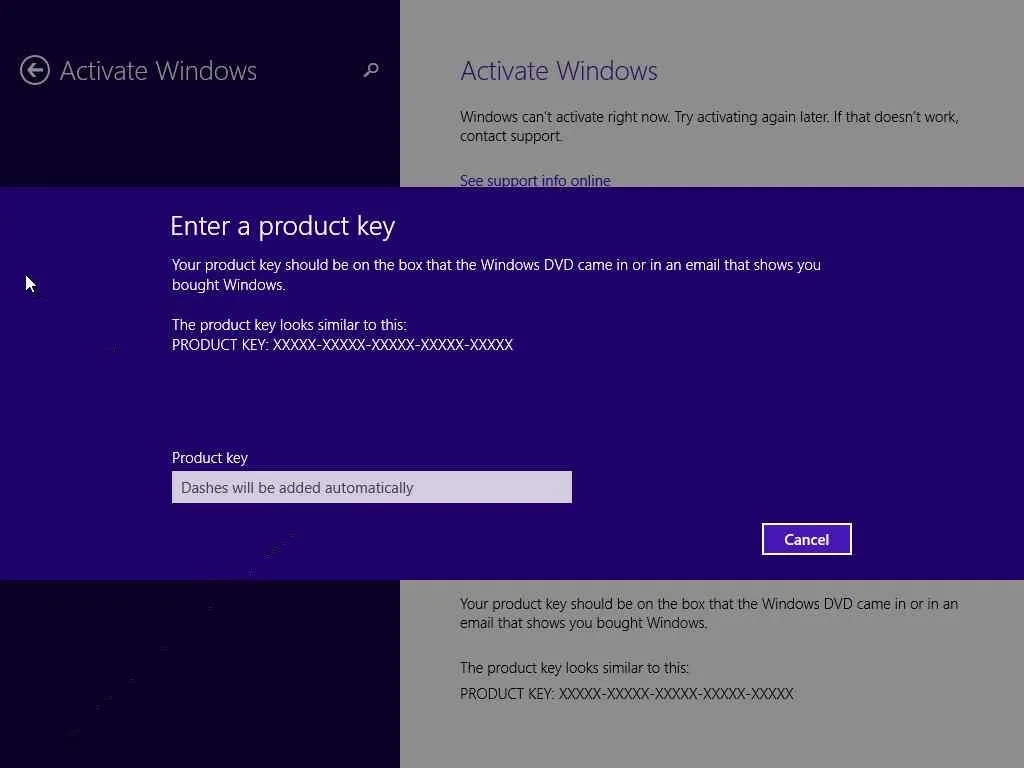1024x768 pixels.
Task: Focus the Product key input field
Action: click(x=372, y=487)
